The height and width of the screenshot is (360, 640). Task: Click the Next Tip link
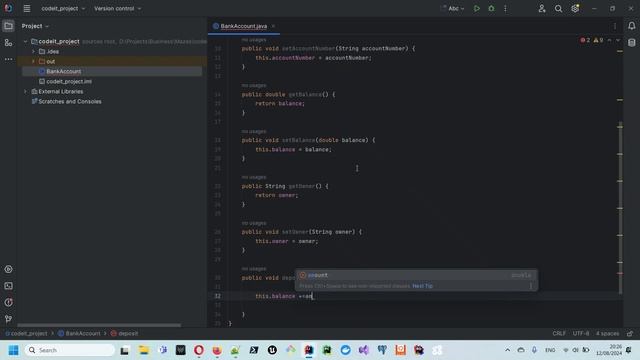click(422, 286)
